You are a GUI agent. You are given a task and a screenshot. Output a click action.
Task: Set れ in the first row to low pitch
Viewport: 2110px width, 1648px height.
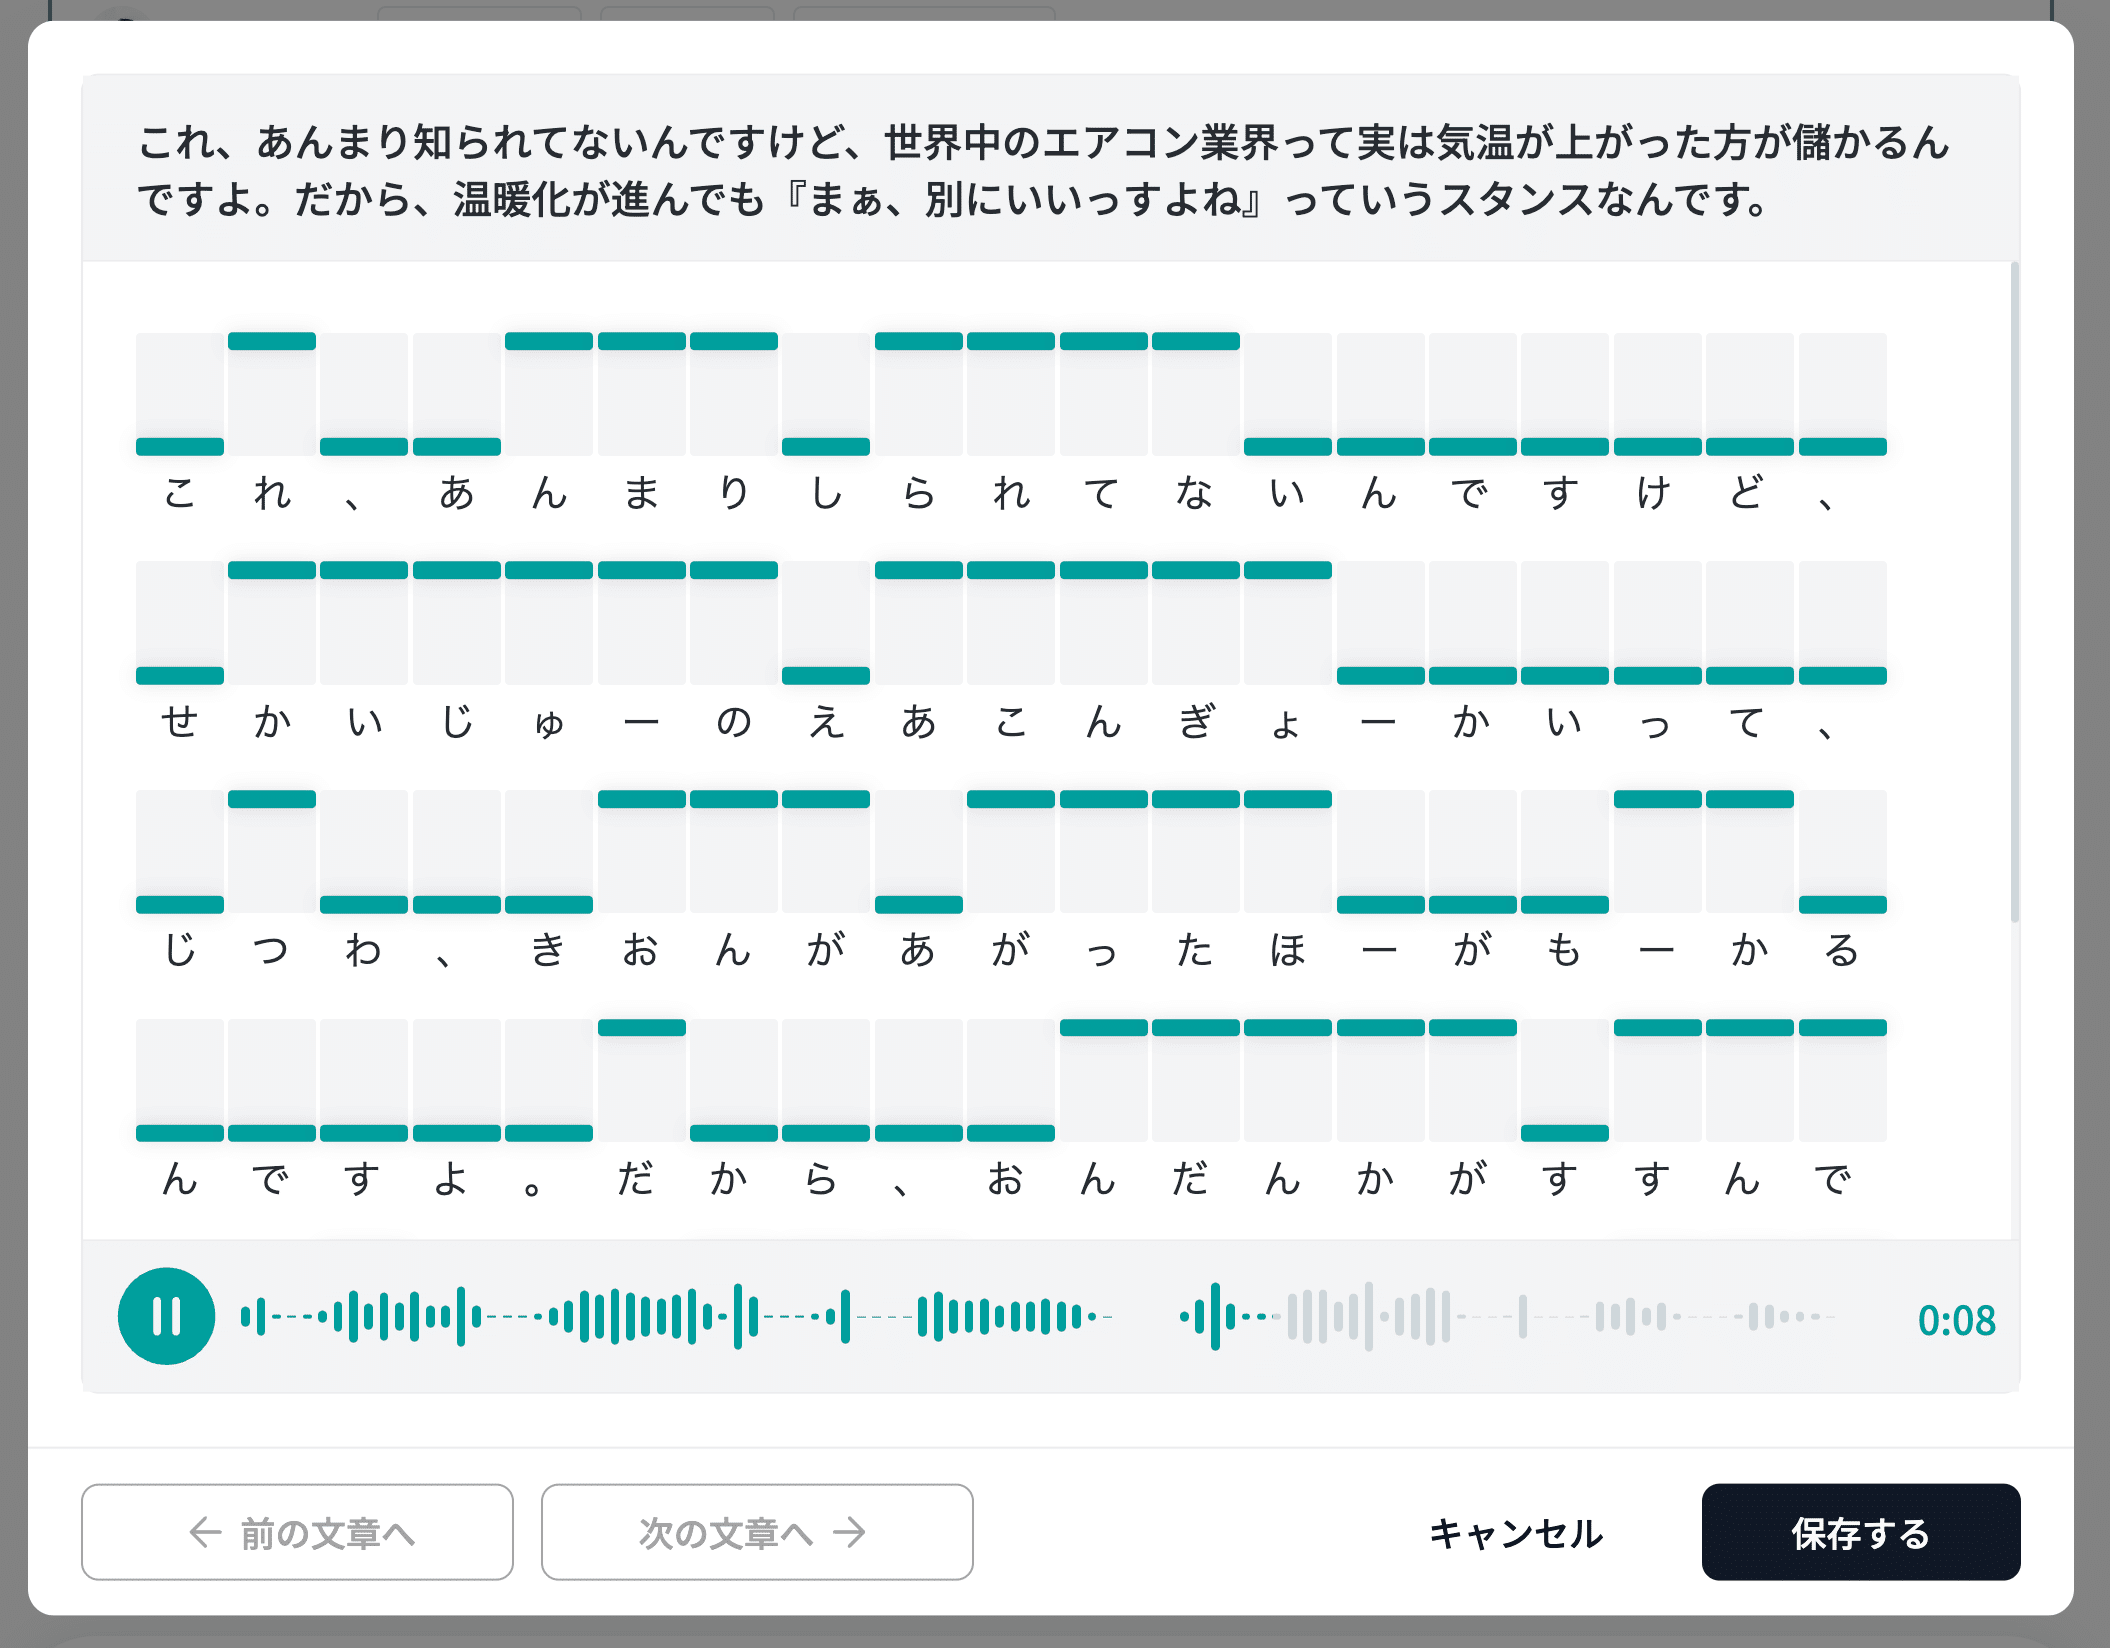tap(272, 446)
